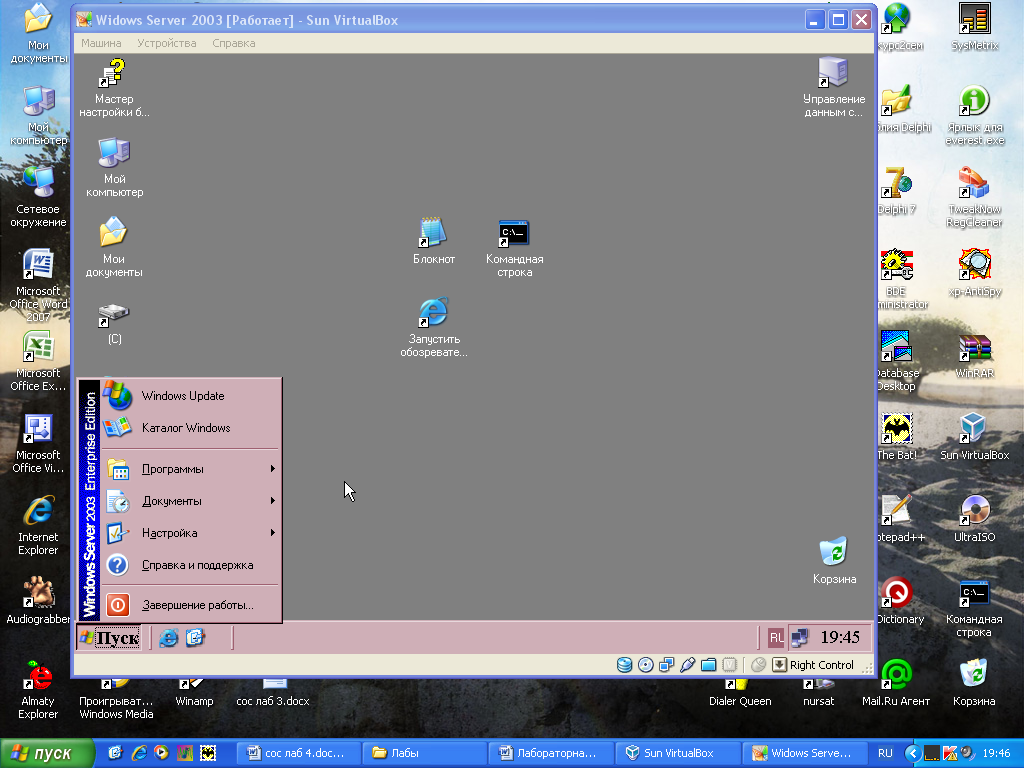Expand the Настройка submenu in start menu
The width and height of the screenshot is (1024, 768).
192,533
